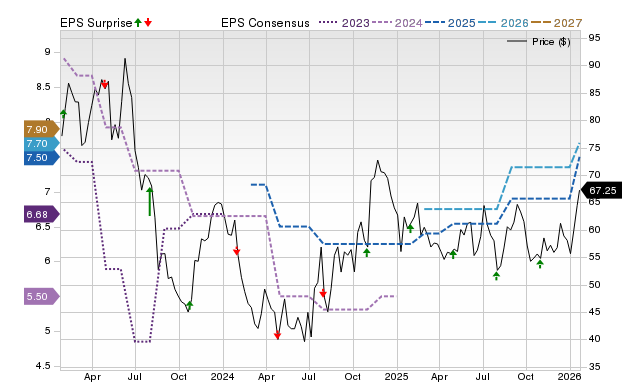Click the 85 value on the price axis

click(595, 93)
